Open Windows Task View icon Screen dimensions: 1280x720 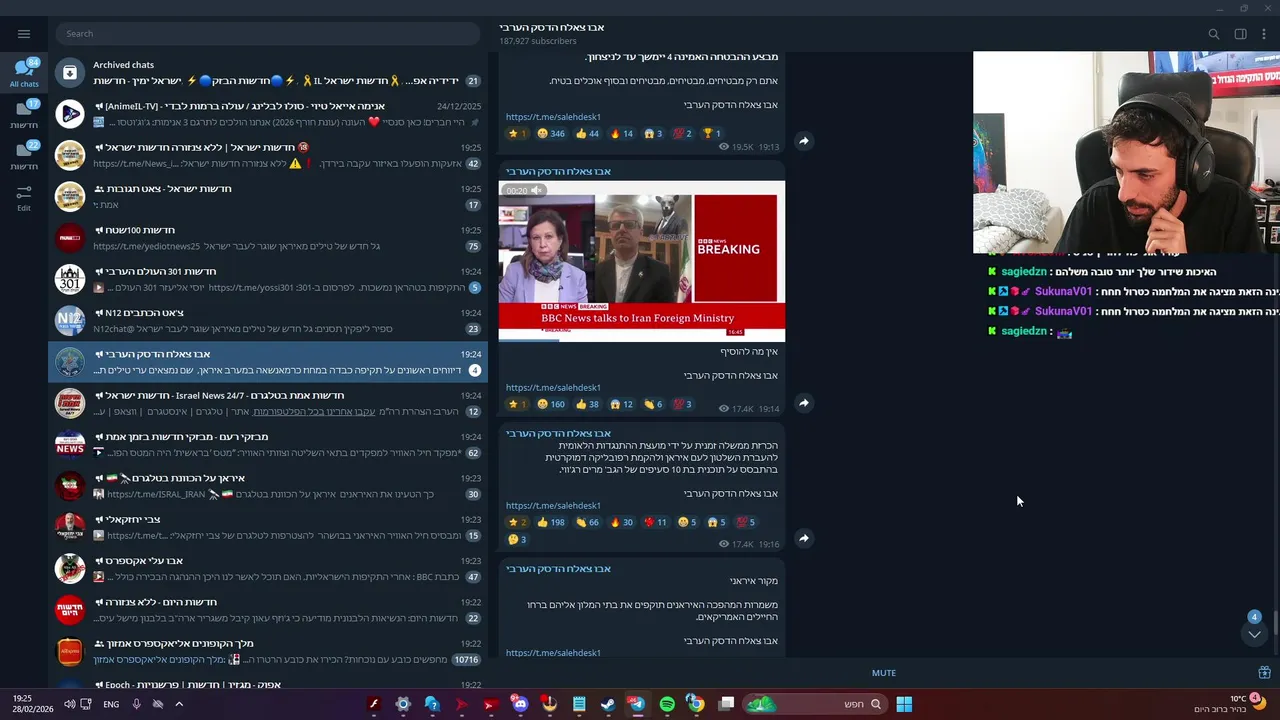726,704
